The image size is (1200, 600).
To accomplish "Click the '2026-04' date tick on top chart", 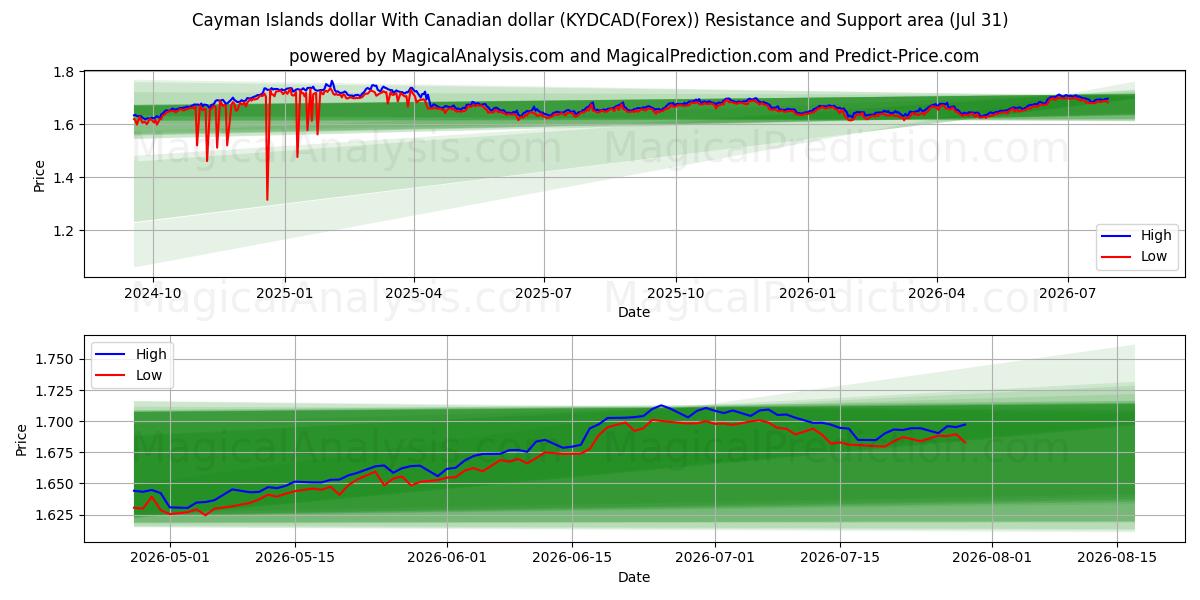I will pyautogui.click(x=937, y=293).
